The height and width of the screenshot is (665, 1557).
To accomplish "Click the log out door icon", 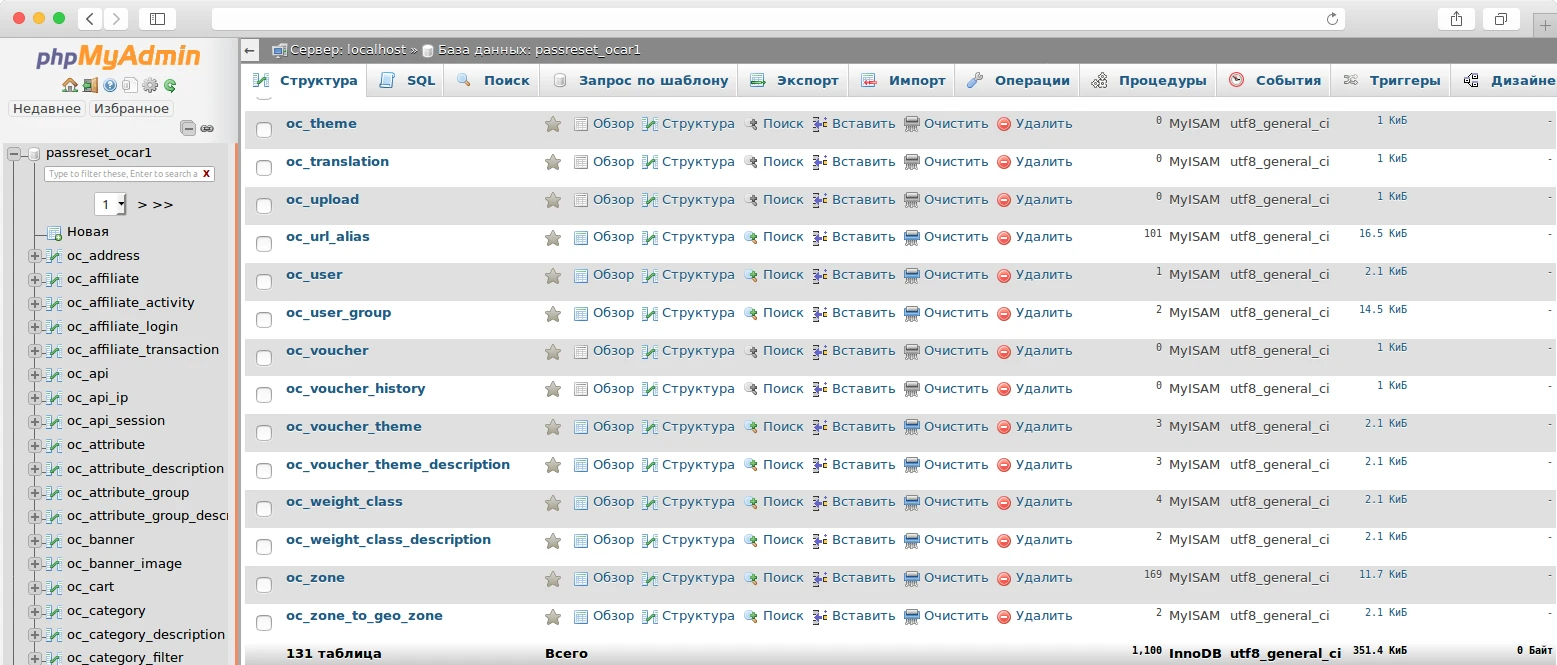I will pyautogui.click(x=90, y=86).
